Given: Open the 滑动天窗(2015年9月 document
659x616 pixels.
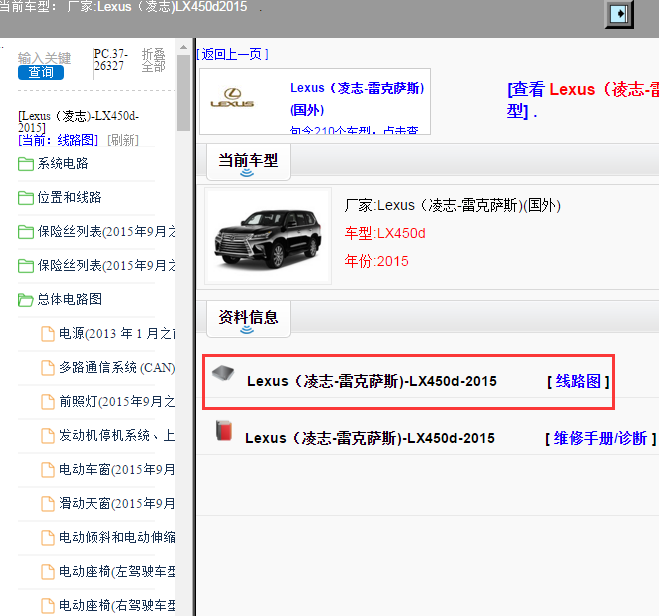Looking at the screenshot, I should click(117, 503).
